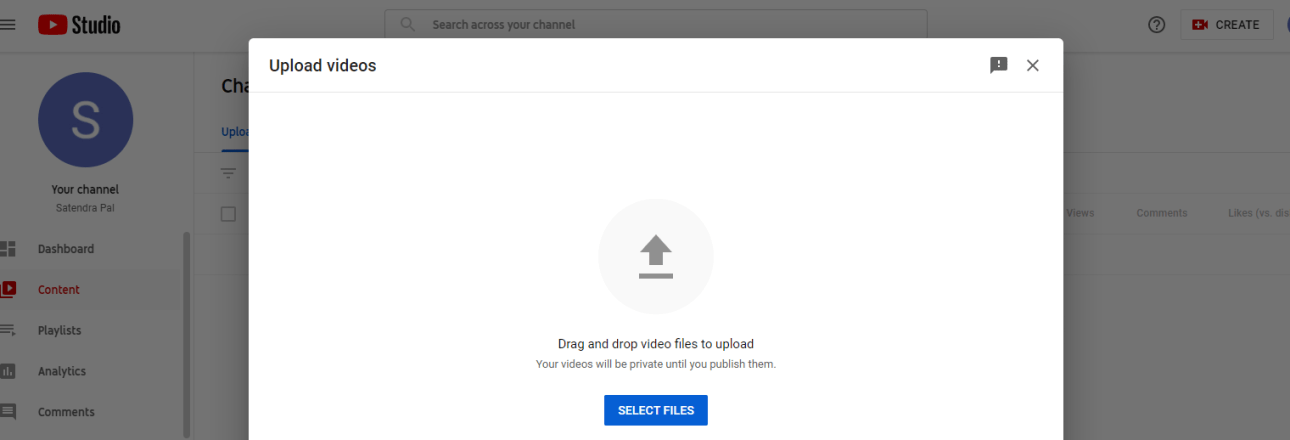Tick the select-all videos checkbox
The height and width of the screenshot is (440, 1290).
click(228, 214)
